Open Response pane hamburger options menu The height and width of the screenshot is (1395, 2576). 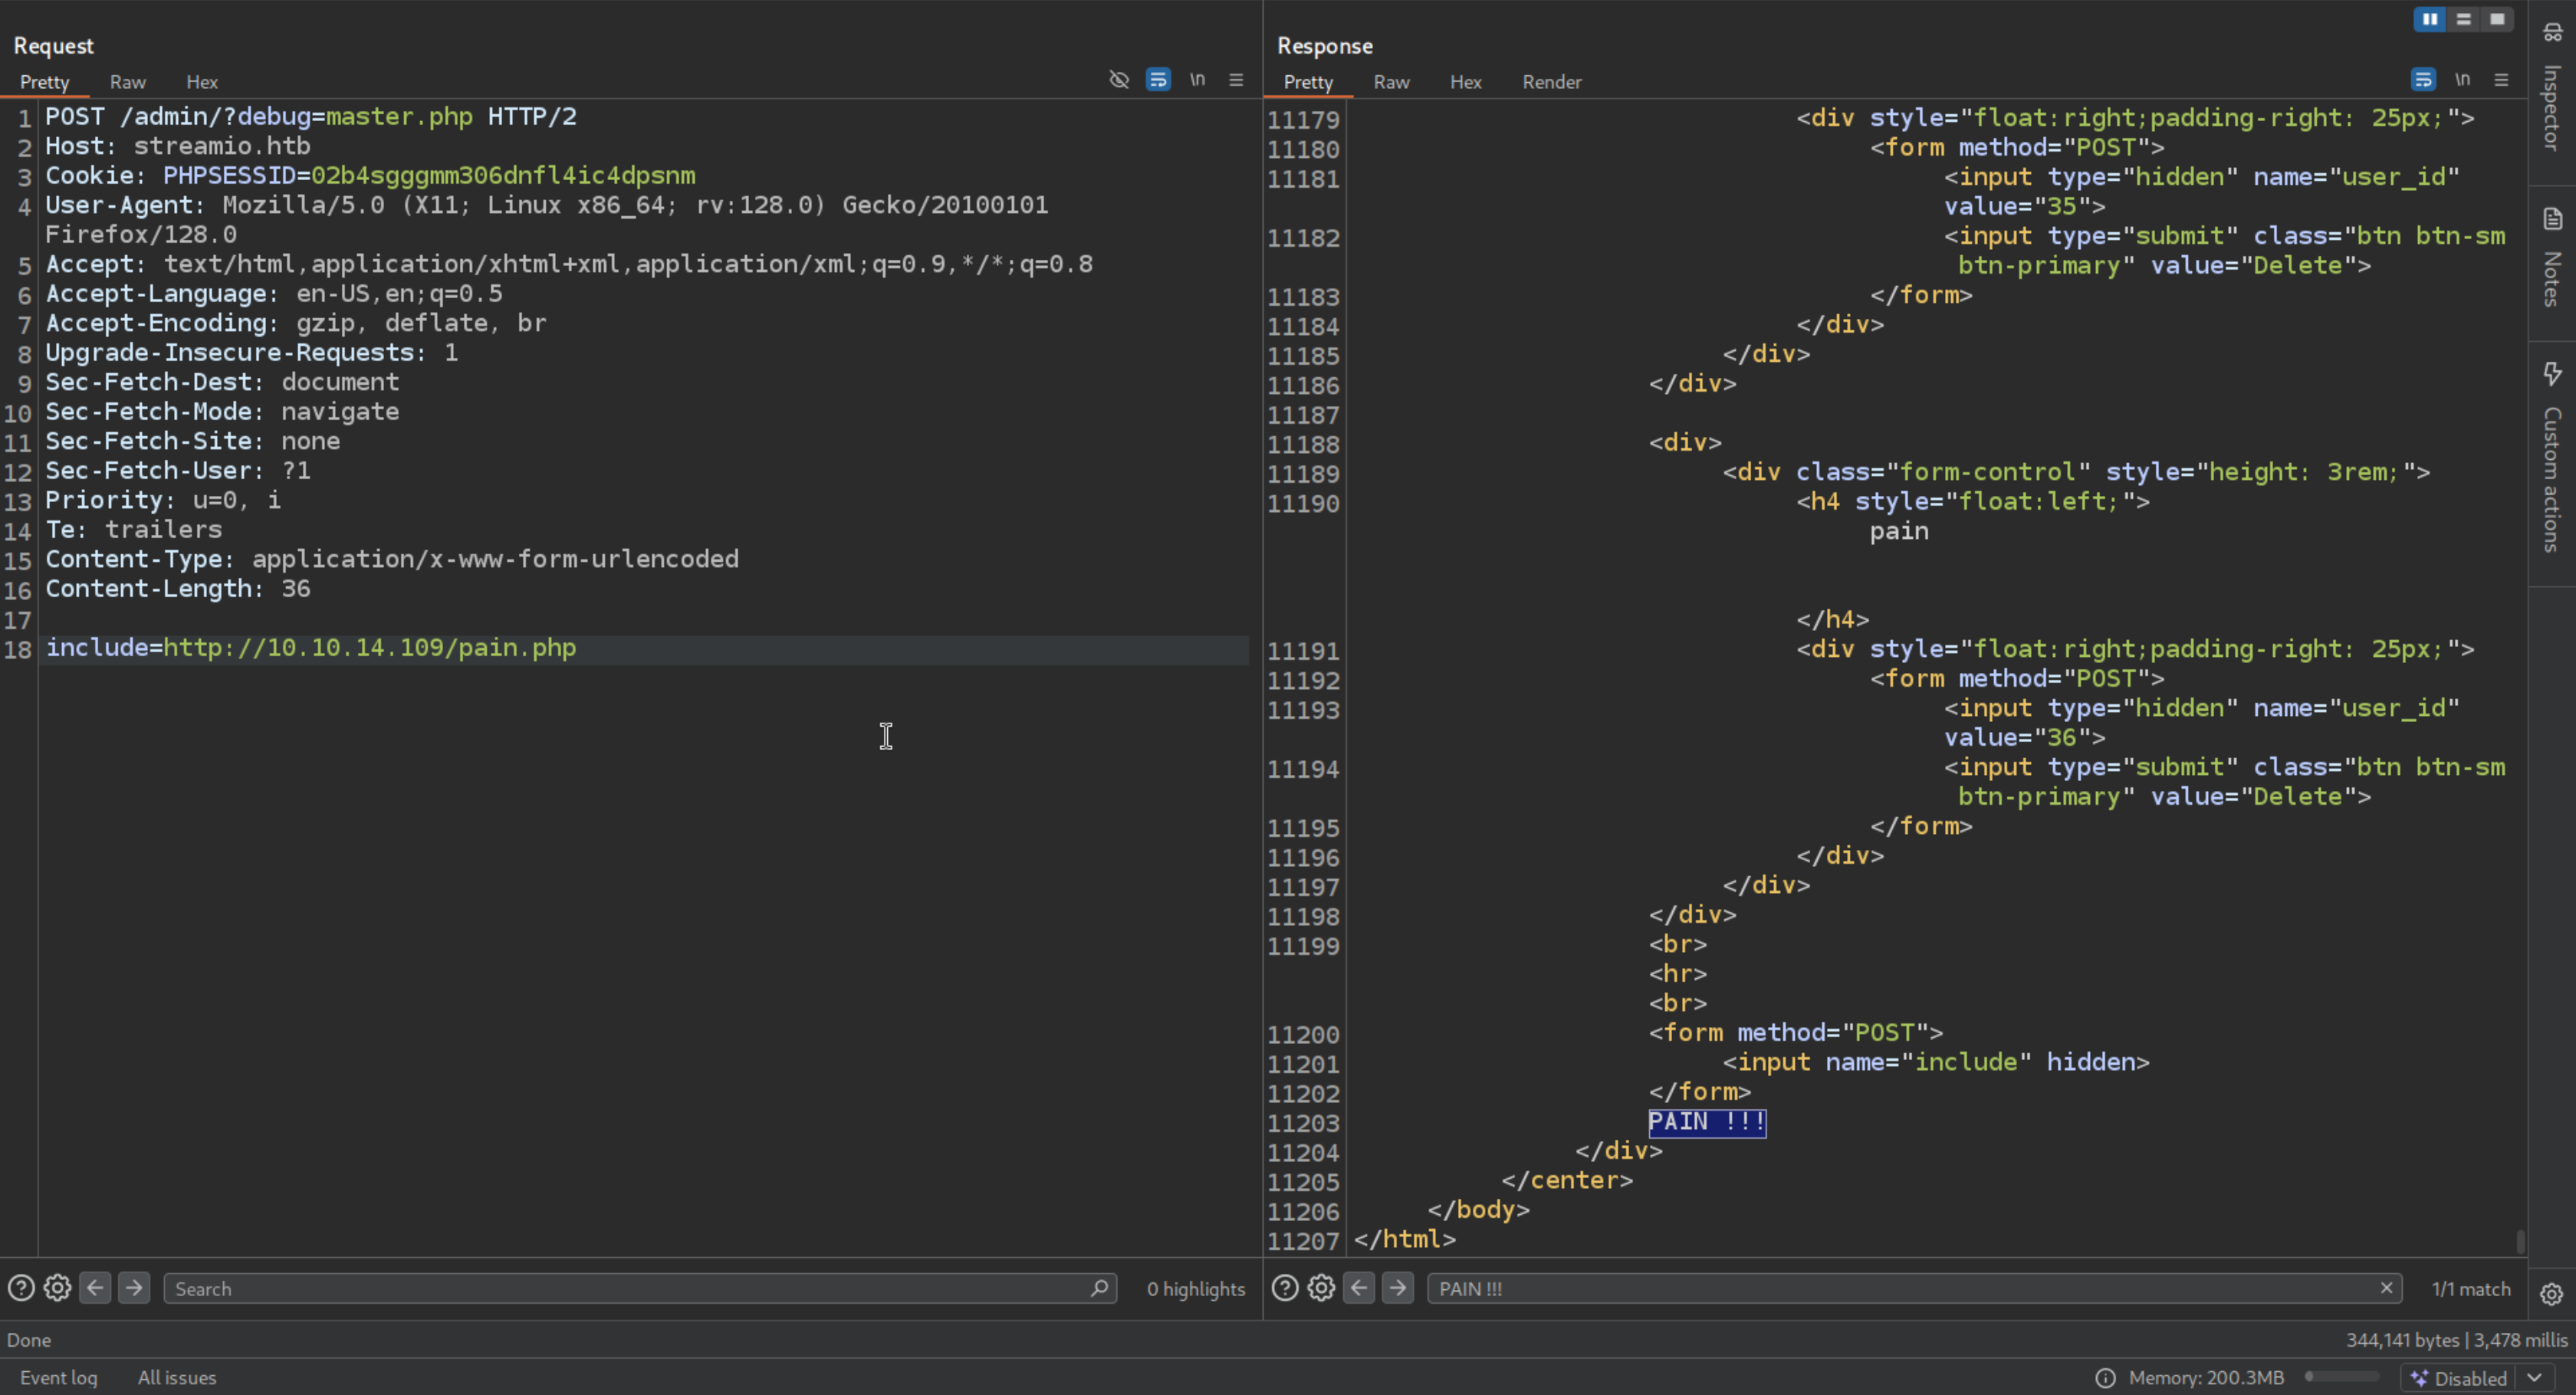2501,80
